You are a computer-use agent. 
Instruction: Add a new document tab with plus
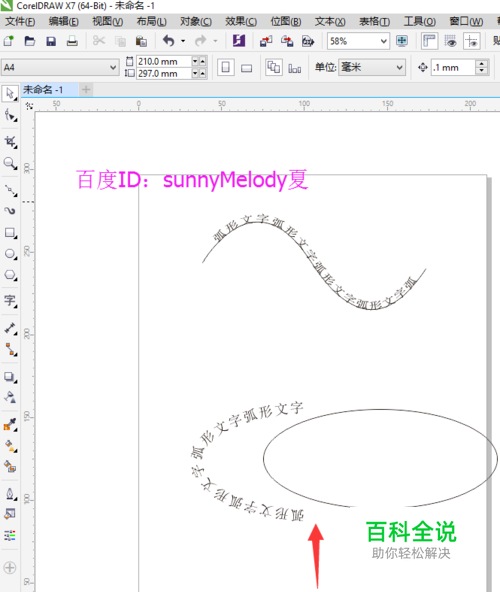[x=86, y=90]
